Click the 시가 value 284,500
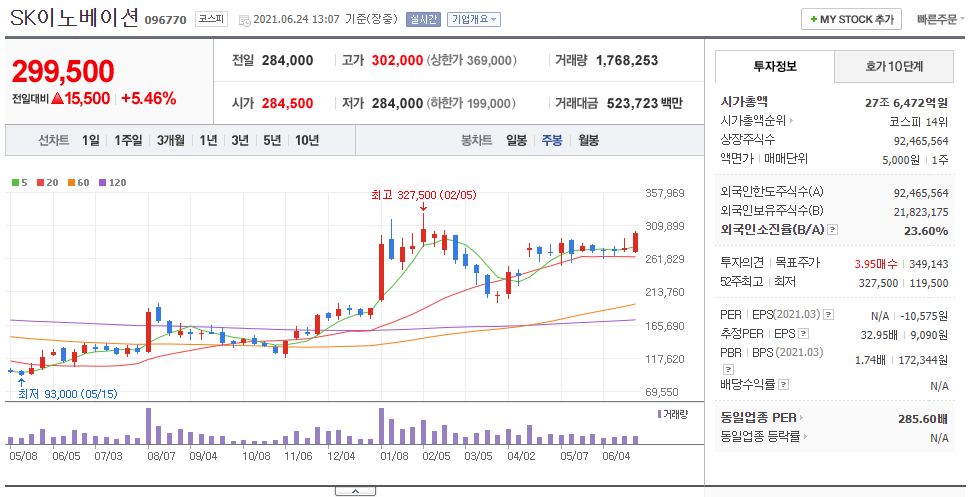The height and width of the screenshot is (497, 976). pyautogui.click(x=288, y=103)
